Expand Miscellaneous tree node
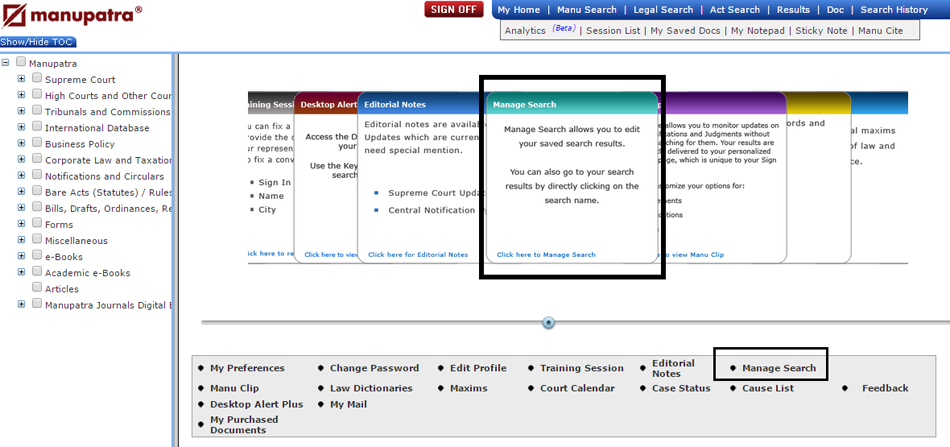 click(x=21, y=239)
